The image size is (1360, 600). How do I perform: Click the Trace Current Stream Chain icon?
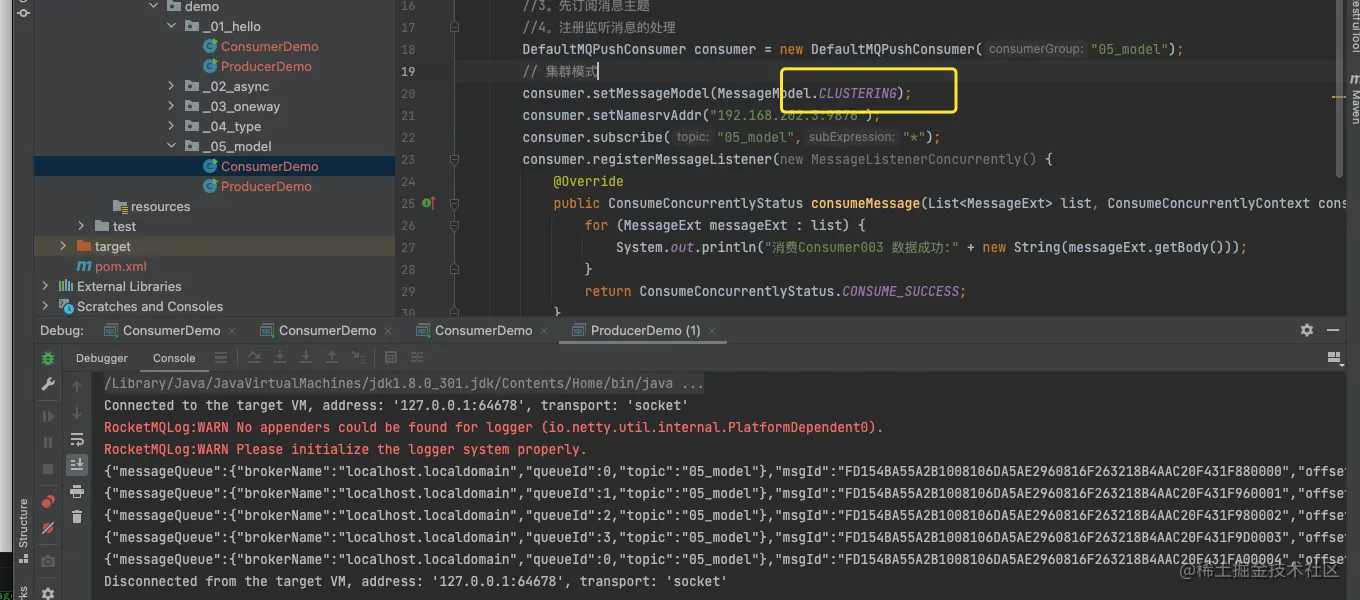click(x=417, y=358)
